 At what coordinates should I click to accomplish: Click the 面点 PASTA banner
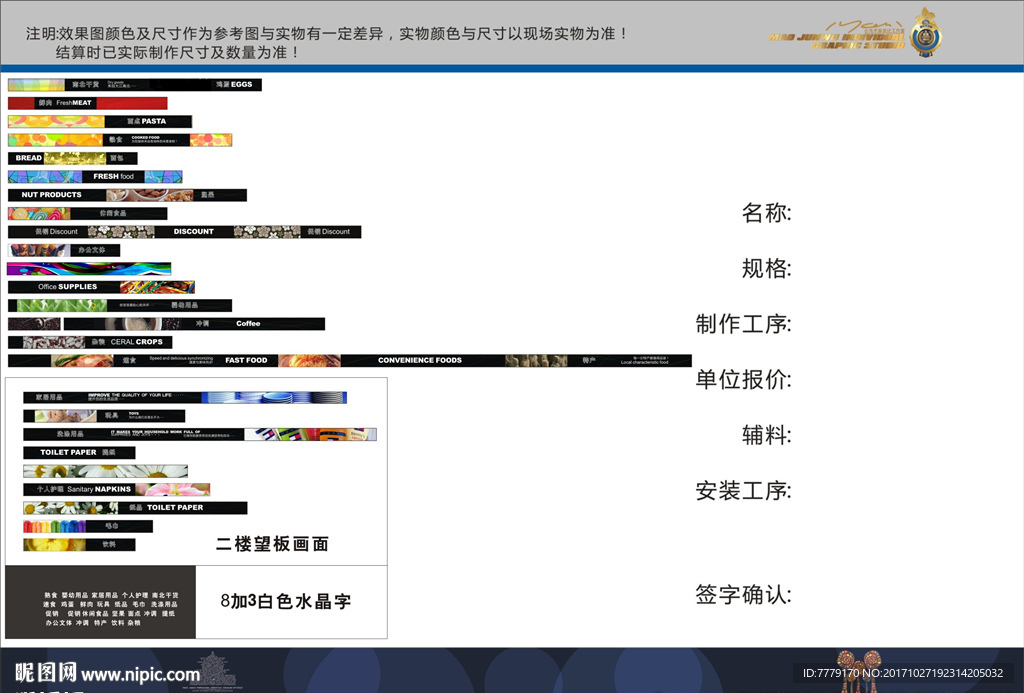pos(100,121)
